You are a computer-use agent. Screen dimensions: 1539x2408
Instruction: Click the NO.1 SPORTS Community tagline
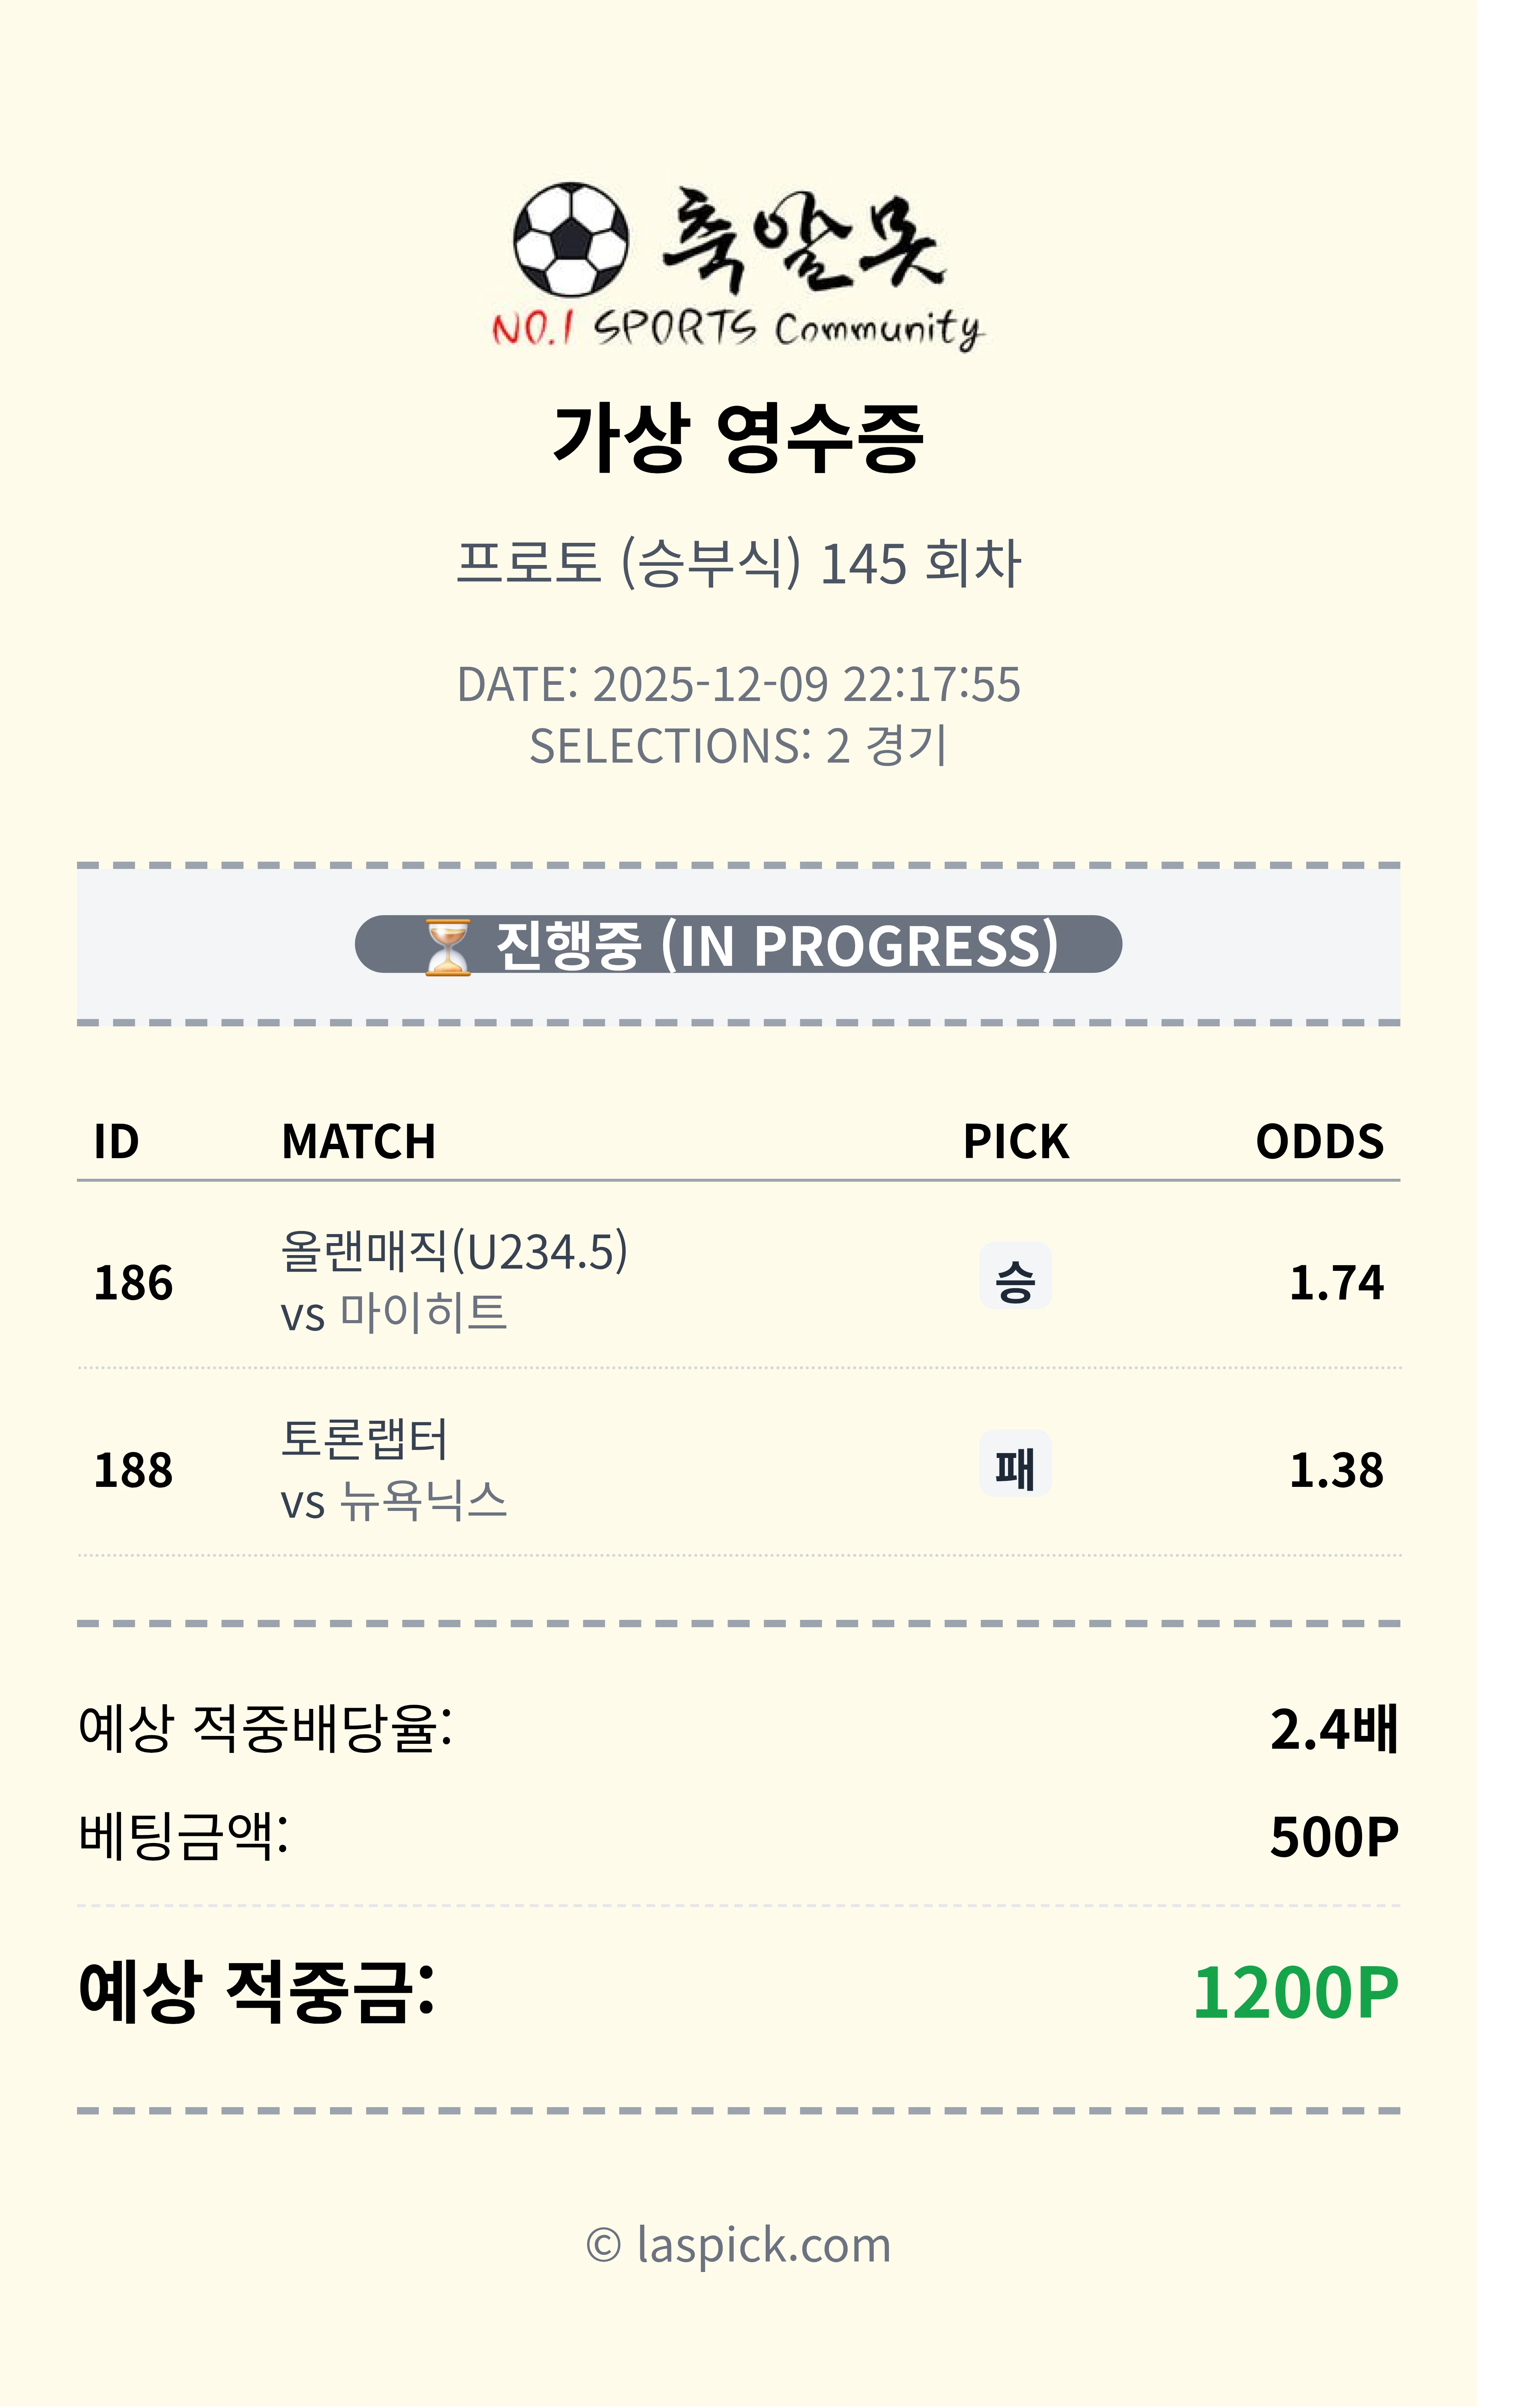click(x=738, y=328)
